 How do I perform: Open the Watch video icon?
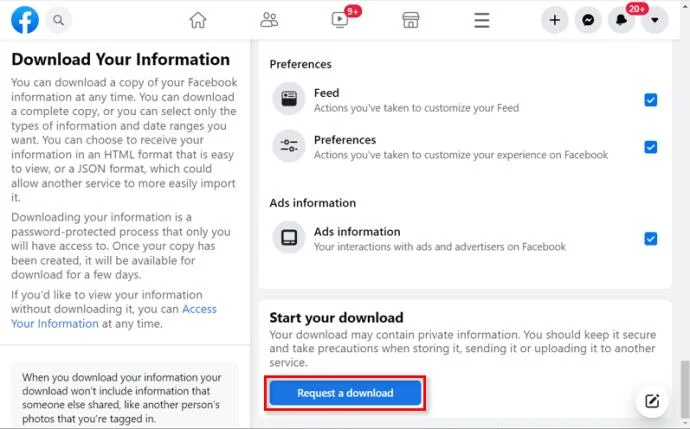pos(340,20)
